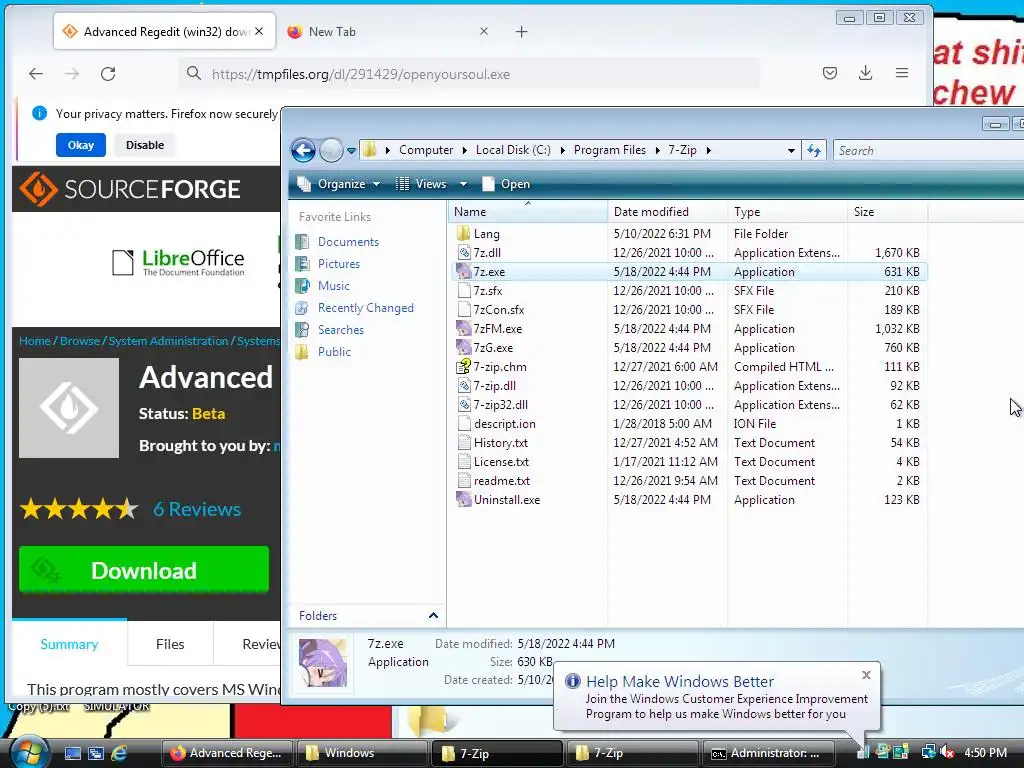Expand the breadcrumb arrow after Program Files
Screen dimensions: 1024x768
coord(657,150)
